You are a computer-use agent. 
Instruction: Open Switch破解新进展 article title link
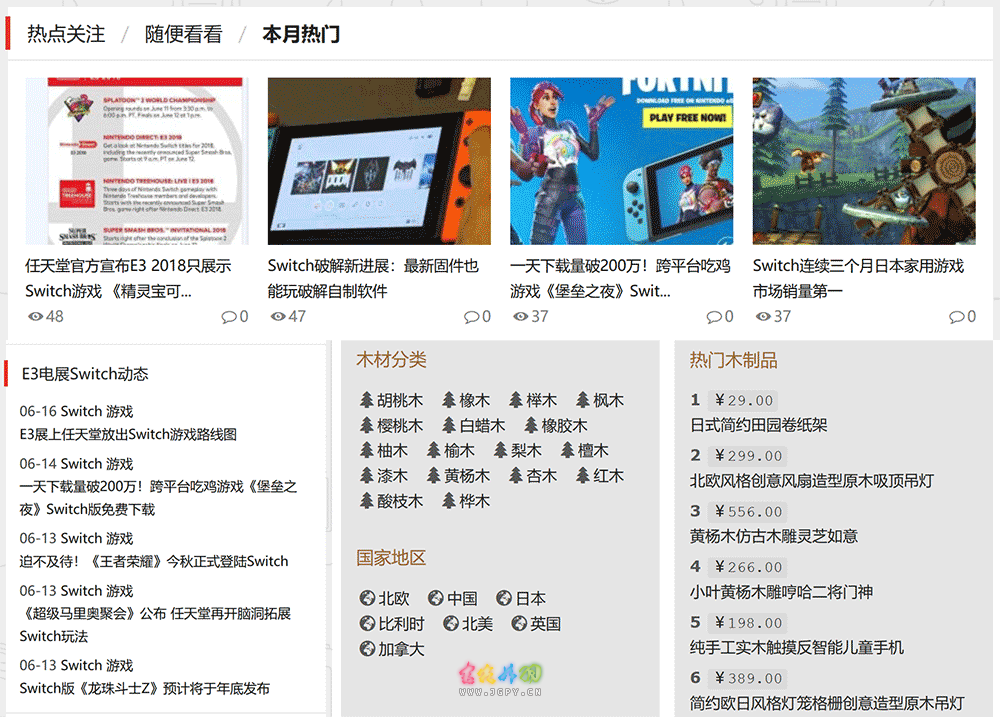click(x=373, y=278)
